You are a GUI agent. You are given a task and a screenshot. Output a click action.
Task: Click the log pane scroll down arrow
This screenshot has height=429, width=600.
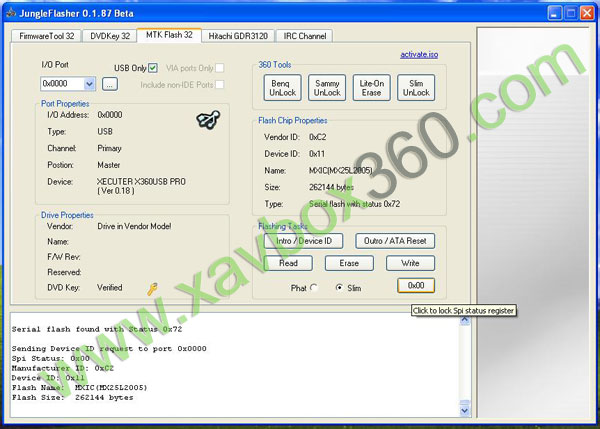(x=465, y=411)
